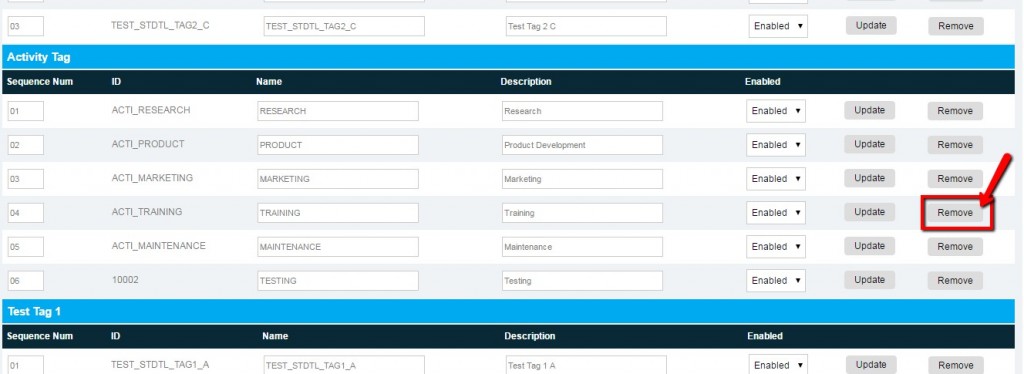This screenshot has height=374, width=1024.
Task: Open Enabled dropdown for 10002 TESTING row
Action: point(776,281)
